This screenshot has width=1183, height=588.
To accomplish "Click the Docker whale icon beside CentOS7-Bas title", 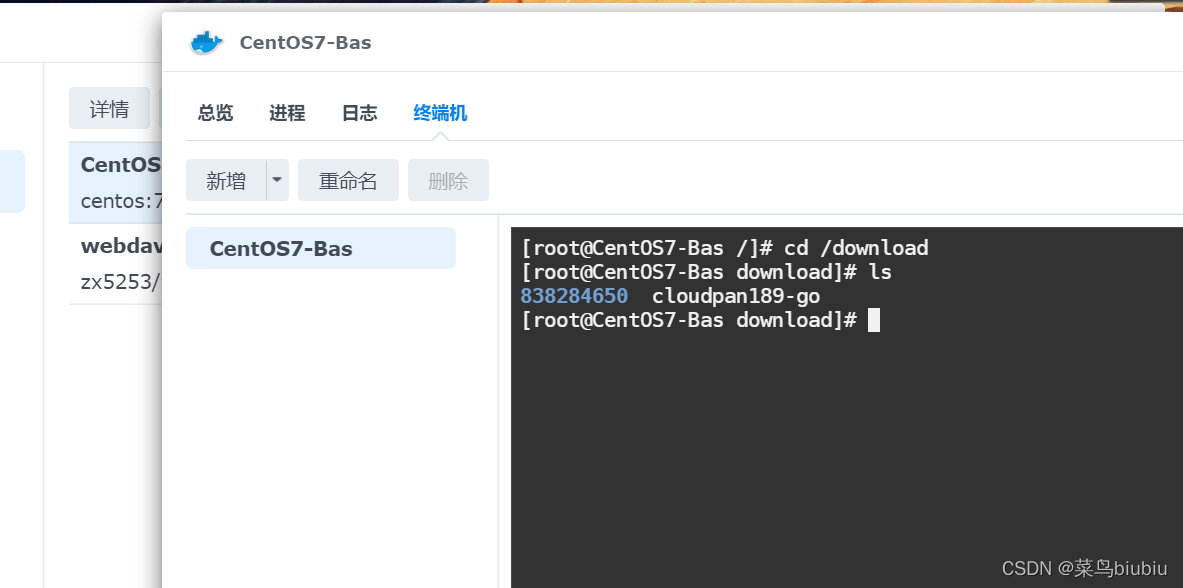I will pyautogui.click(x=205, y=42).
